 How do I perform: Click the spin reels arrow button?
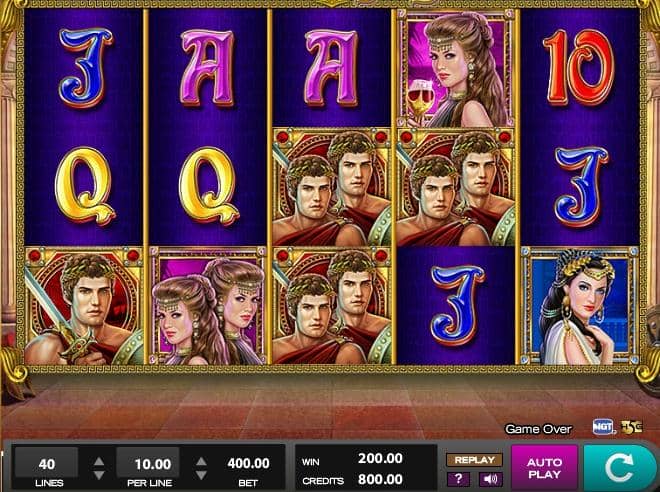[619, 466]
